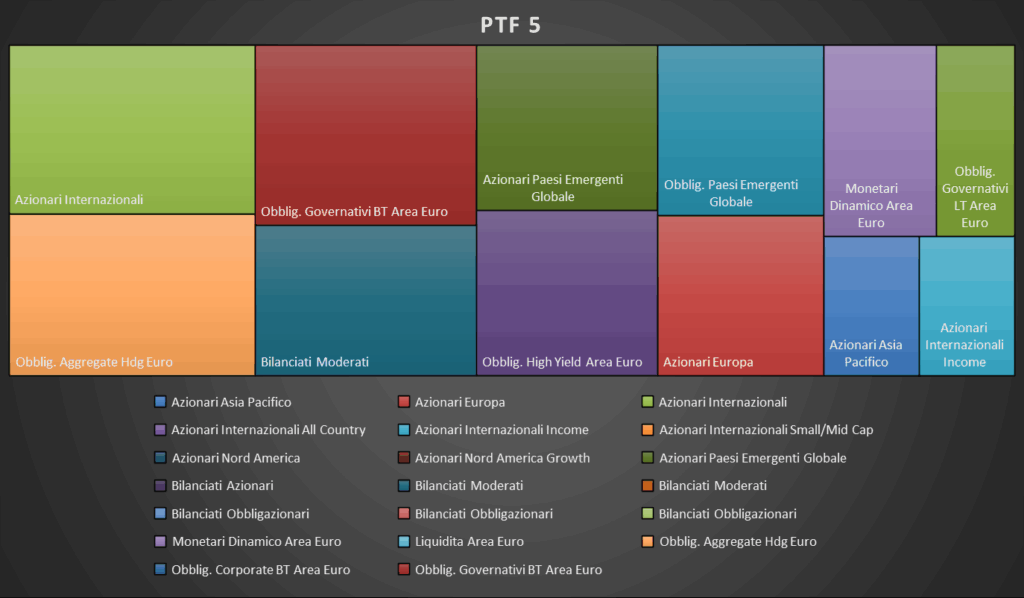Click the PTF 5 chart title
The width and height of the screenshot is (1024, 598).
point(511,25)
